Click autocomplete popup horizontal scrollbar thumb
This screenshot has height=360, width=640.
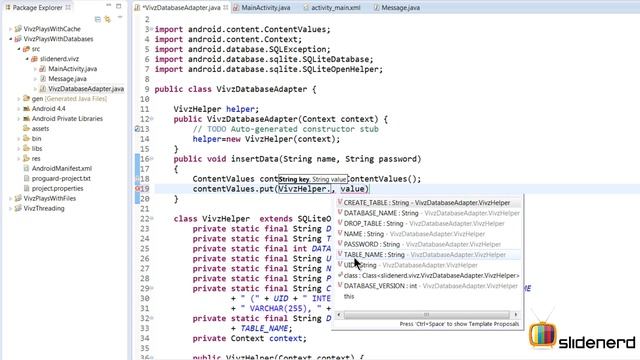(x=427, y=315)
